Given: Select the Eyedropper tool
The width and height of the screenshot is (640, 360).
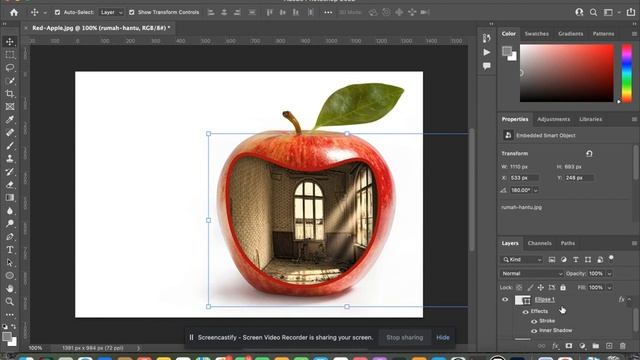Looking at the screenshot, I should pos(10,120).
